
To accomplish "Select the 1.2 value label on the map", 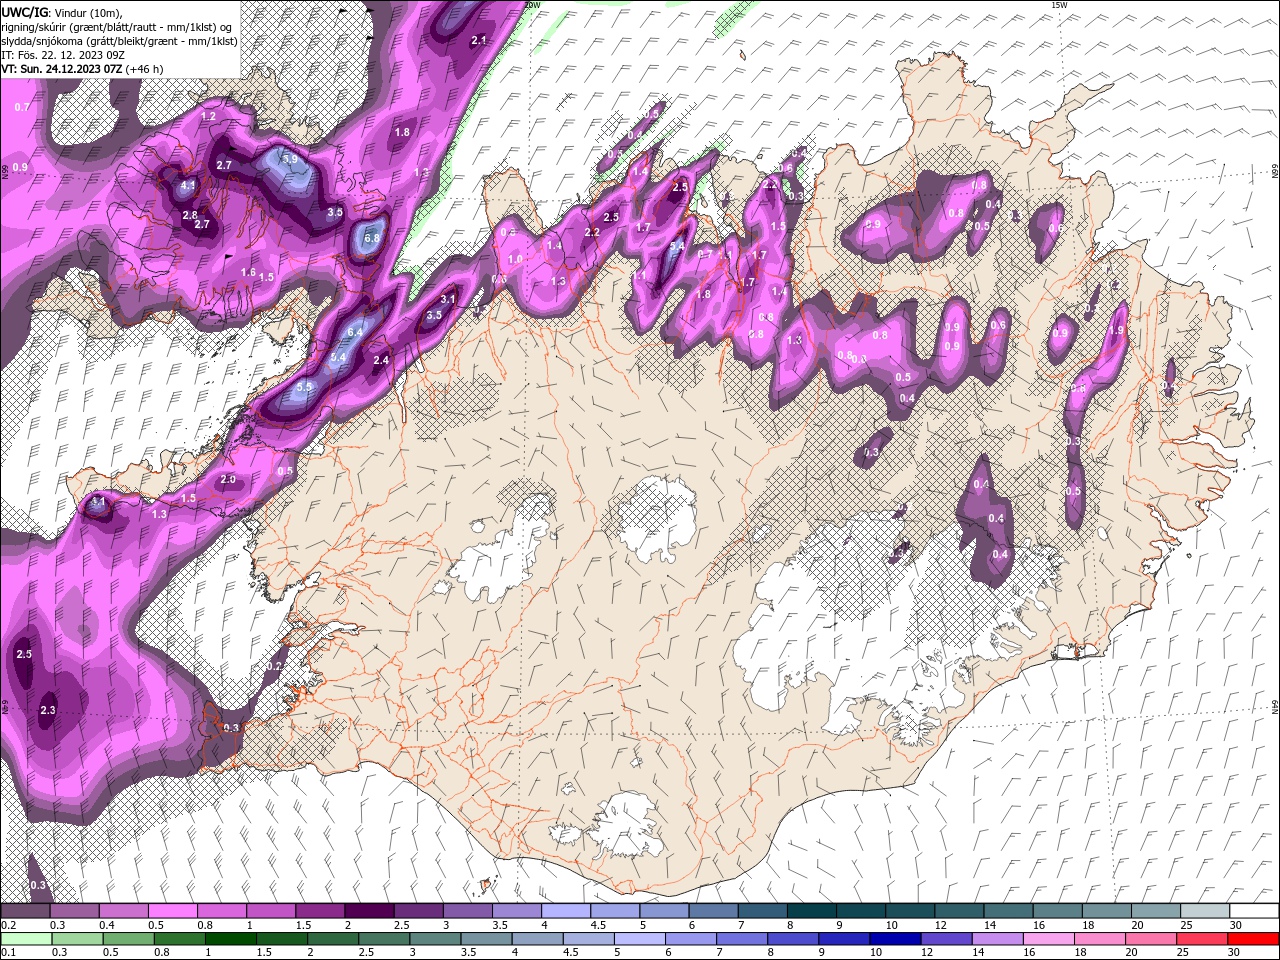I will (x=208, y=117).
